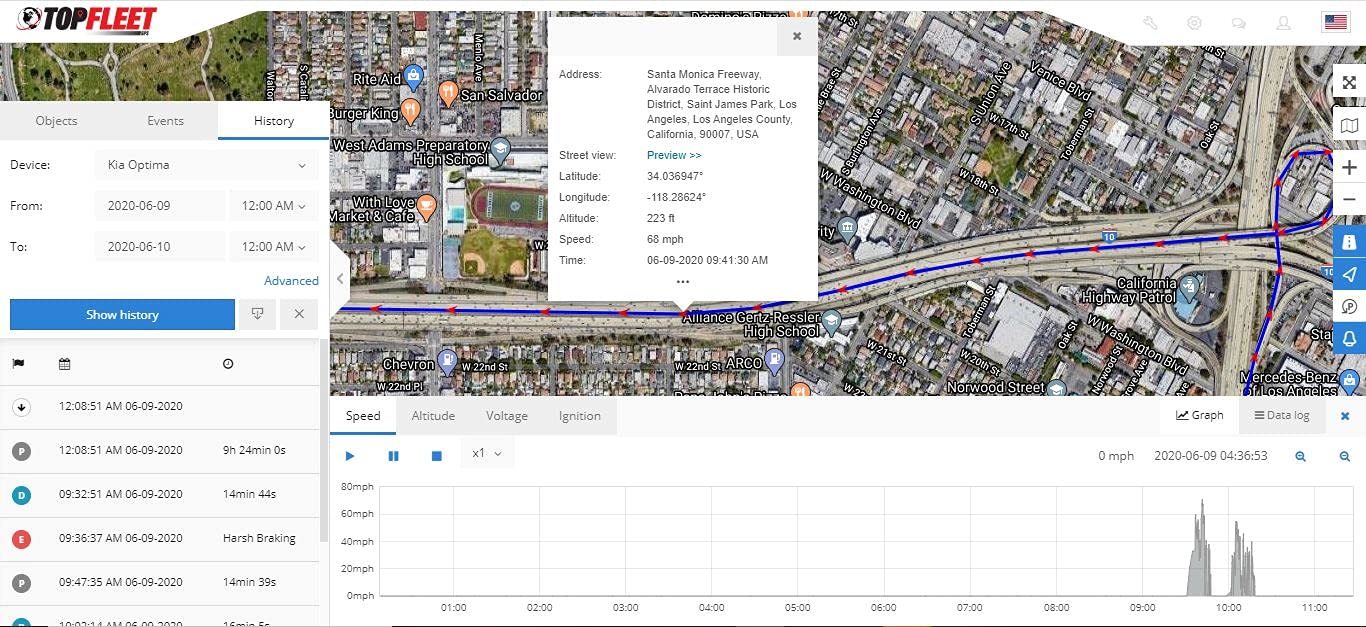Close the address info popup
This screenshot has width=1366, height=627.
point(797,36)
